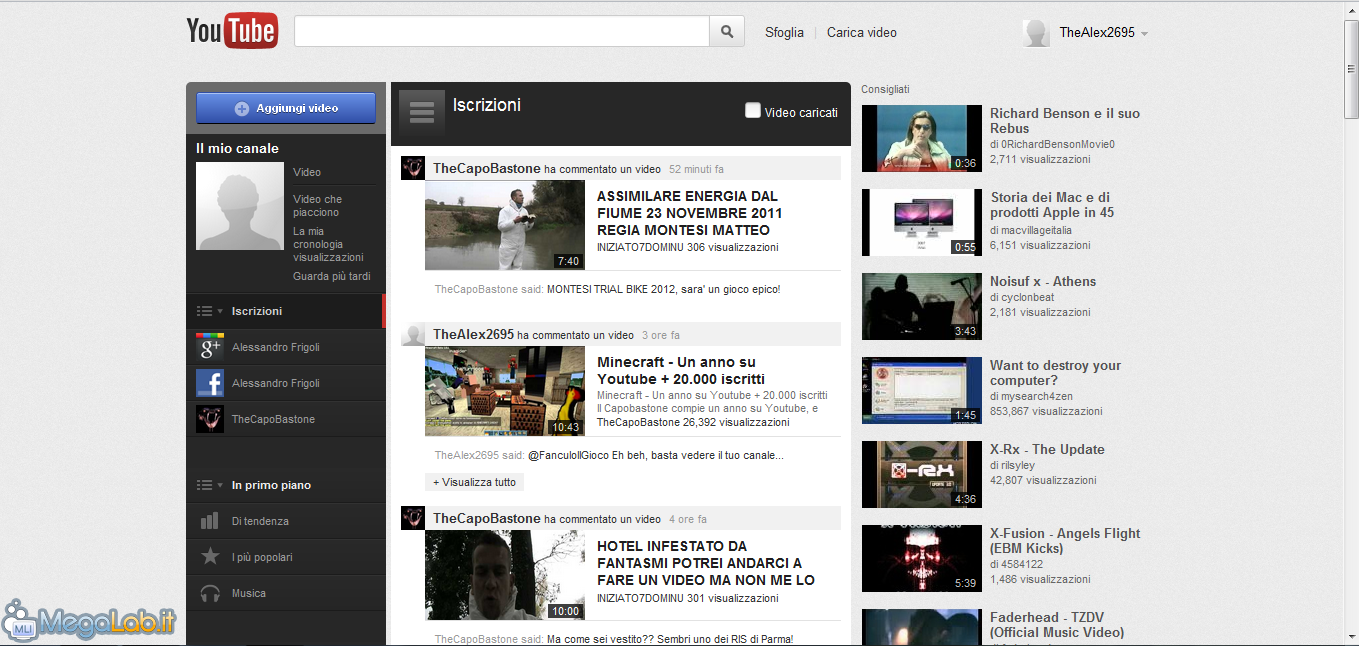Click TheCapoBastone avatar on the 52 minuti fa post

pyautogui.click(x=413, y=168)
